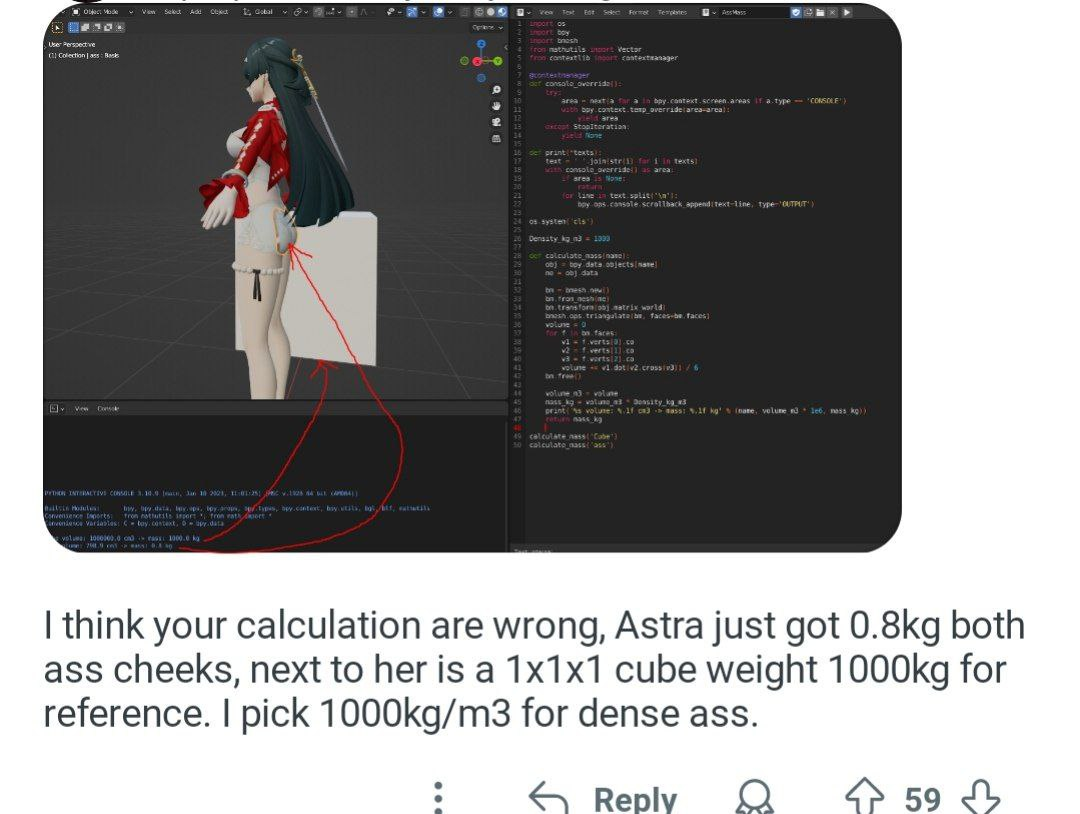The height and width of the screenshot is (814, 1080).
Task: Toggle the fake user shield for AssMass
Action: click(x=796, y=12)
